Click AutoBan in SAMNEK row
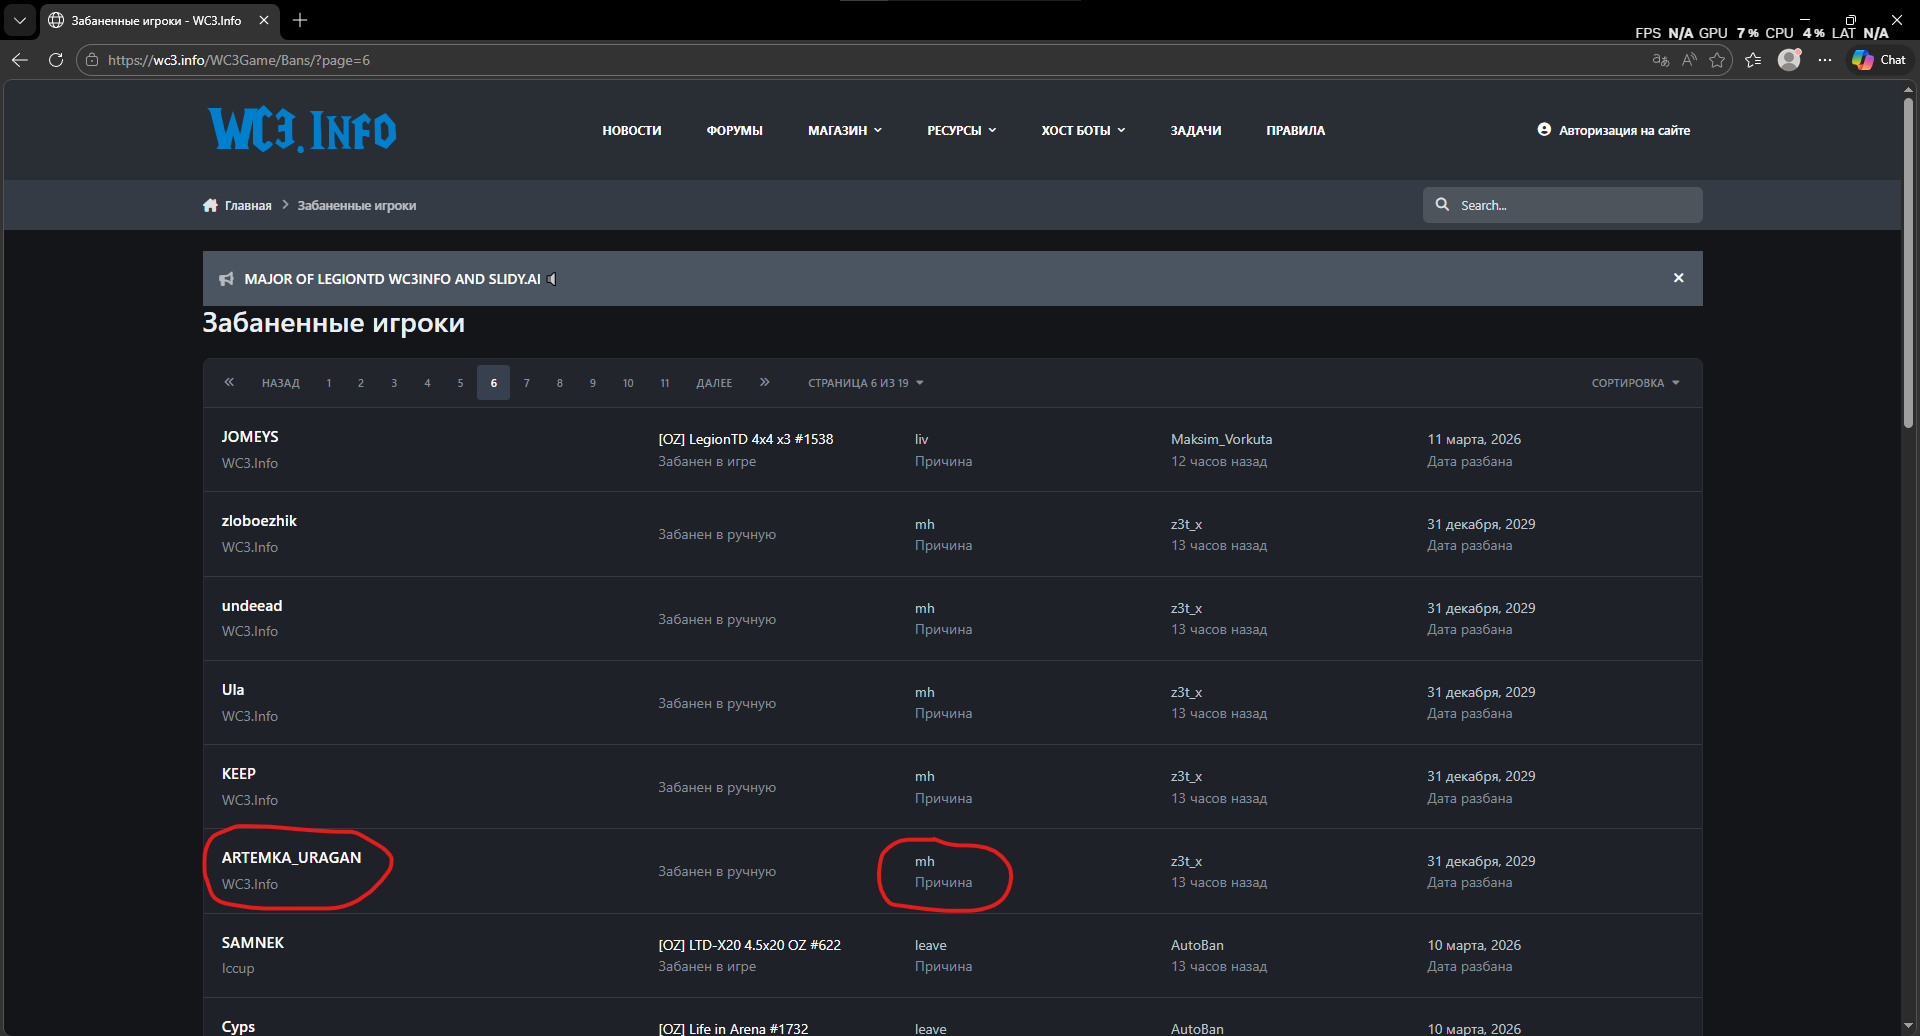Image resolution: width=1920 pixels, height=1036 pixels. 1197,945
